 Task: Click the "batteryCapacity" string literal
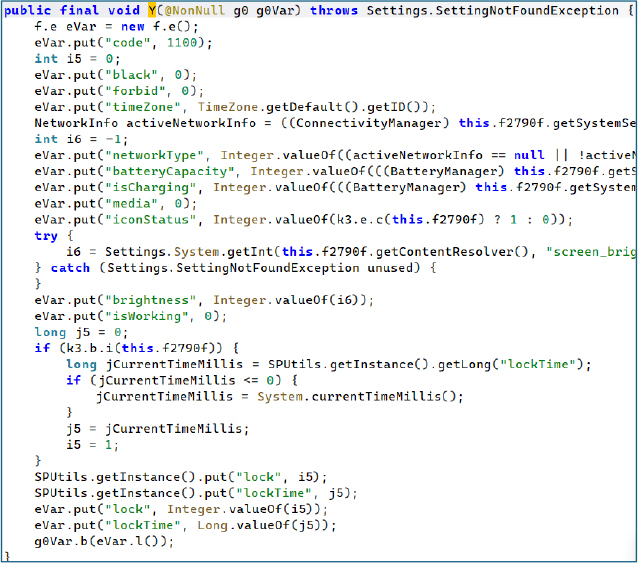click(x=153, y=171)
